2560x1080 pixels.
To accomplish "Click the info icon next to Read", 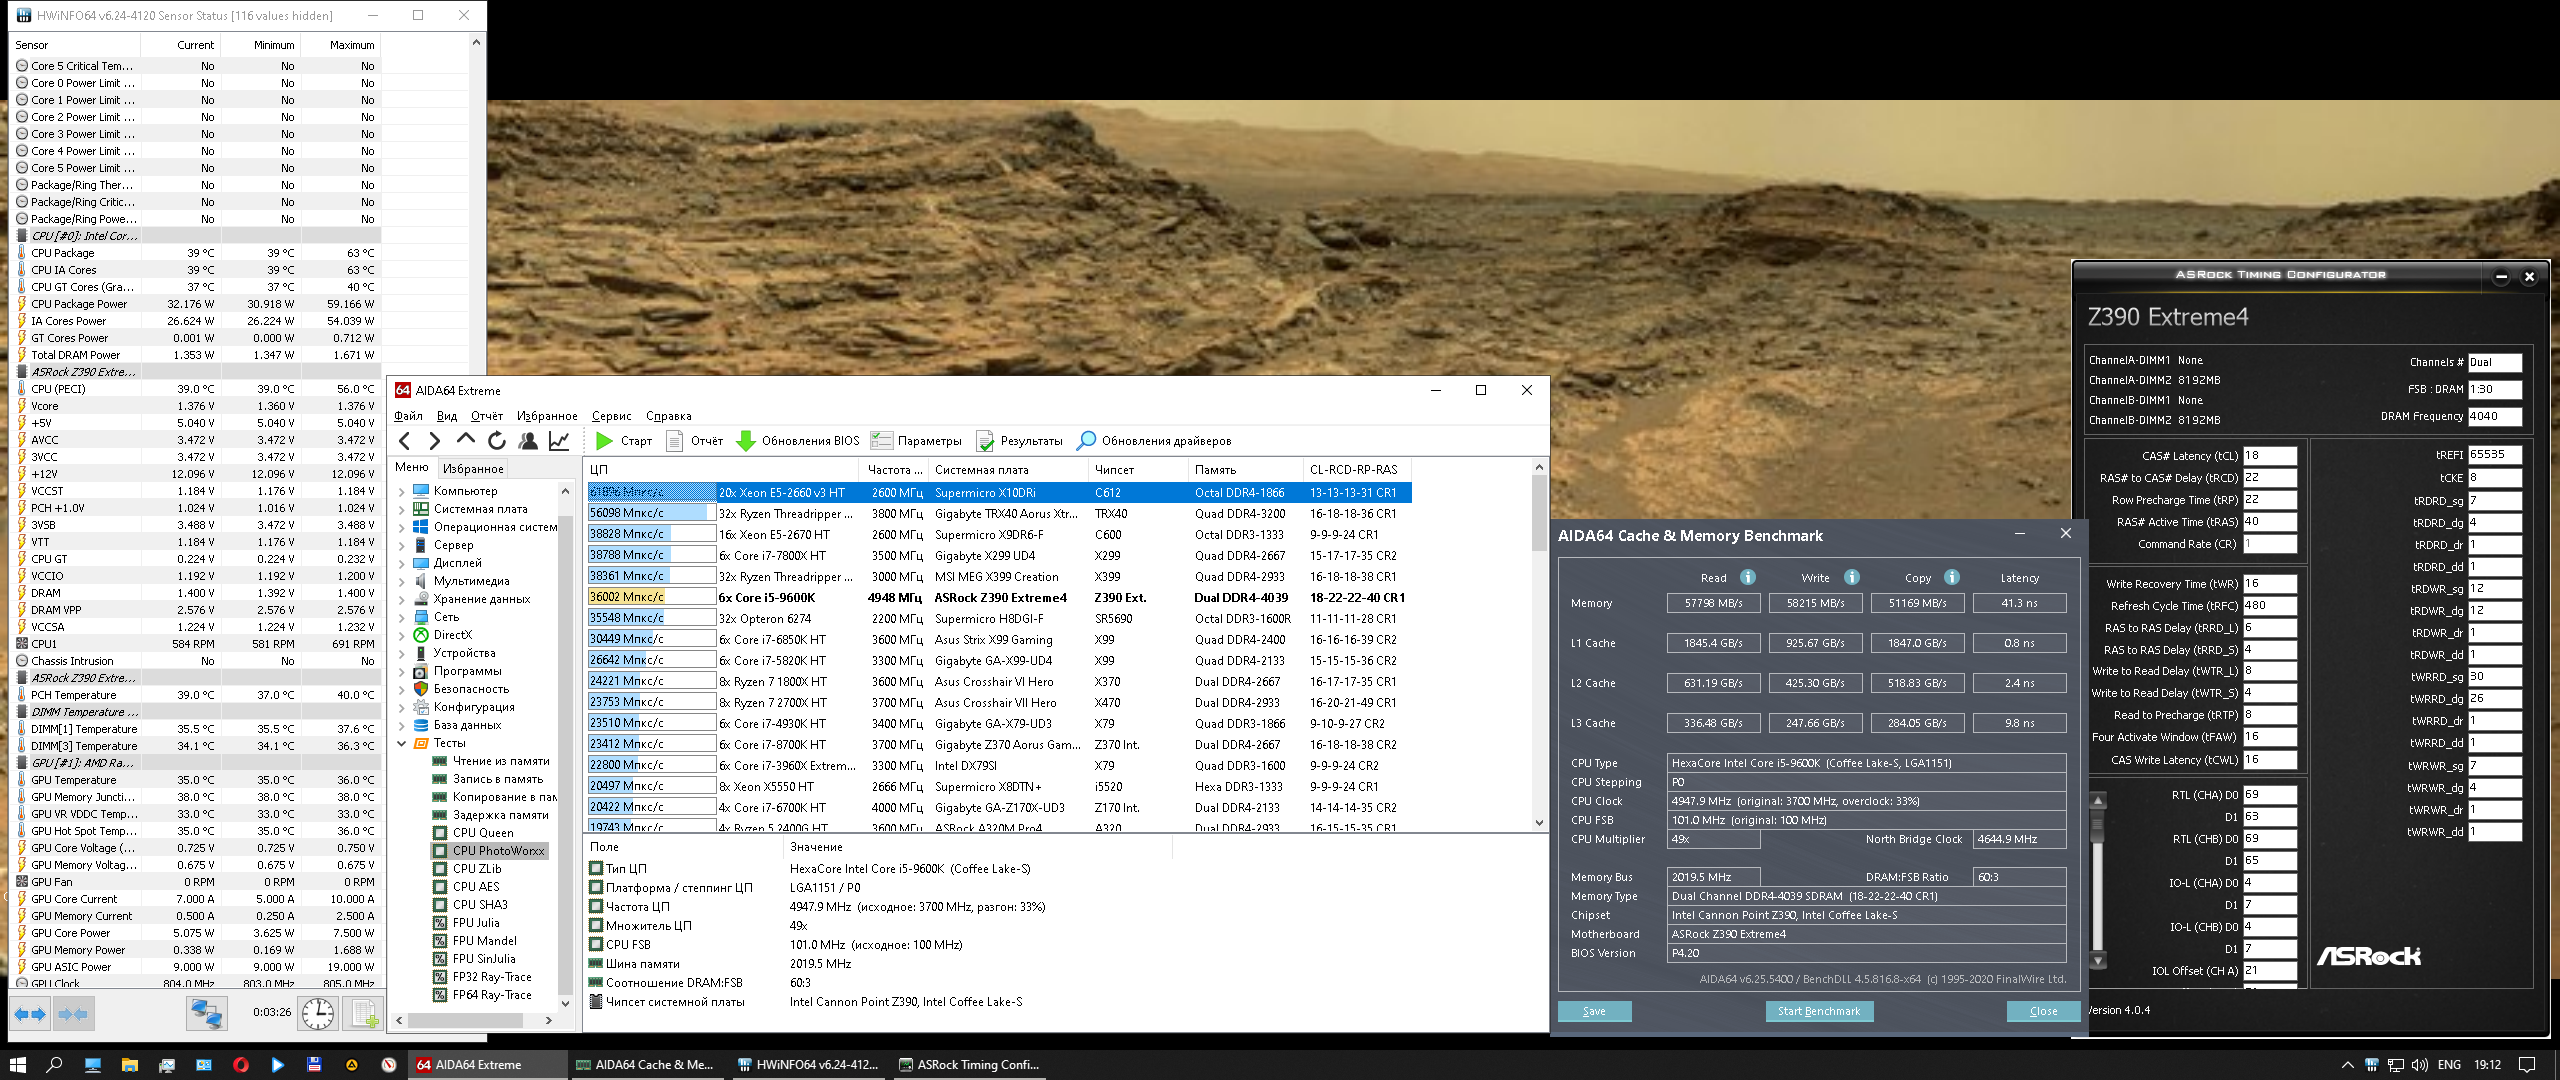I will tap(1748, 577).
